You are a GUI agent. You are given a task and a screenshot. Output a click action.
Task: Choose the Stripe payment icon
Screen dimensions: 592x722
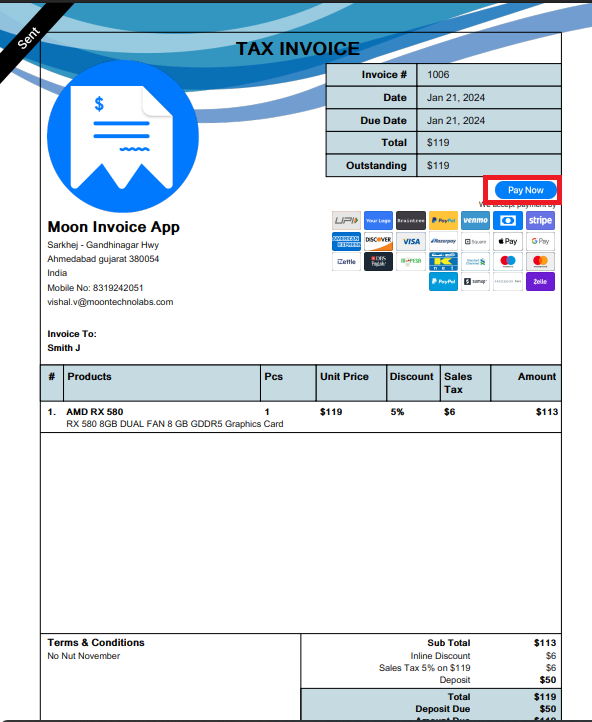click(x=540, y=221)
